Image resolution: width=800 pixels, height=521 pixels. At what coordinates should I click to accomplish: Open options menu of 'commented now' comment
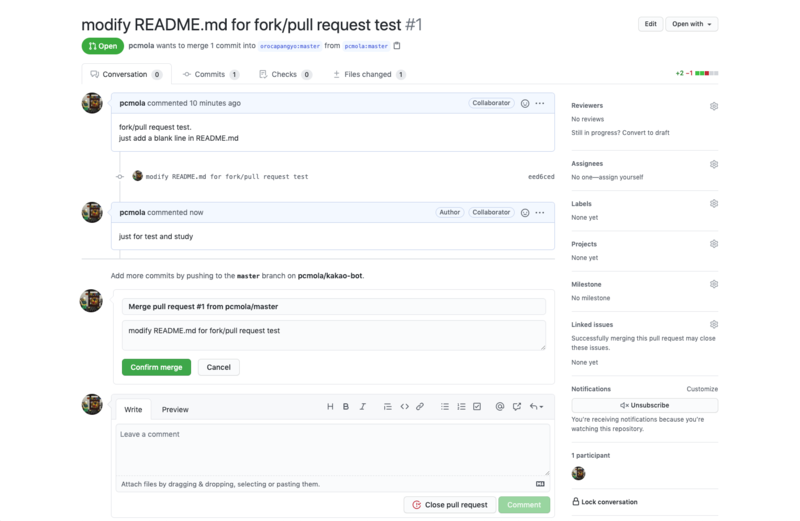tap(540, 213)
